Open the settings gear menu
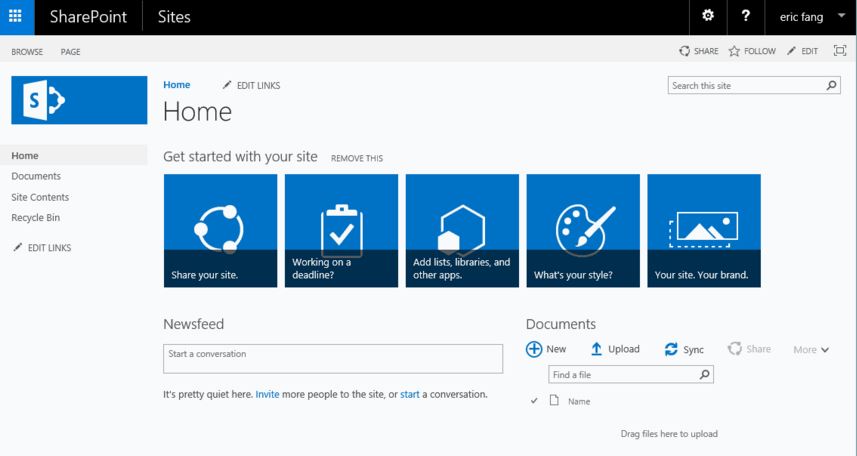This screenshot has width=857, height=456. pos(708,16)
